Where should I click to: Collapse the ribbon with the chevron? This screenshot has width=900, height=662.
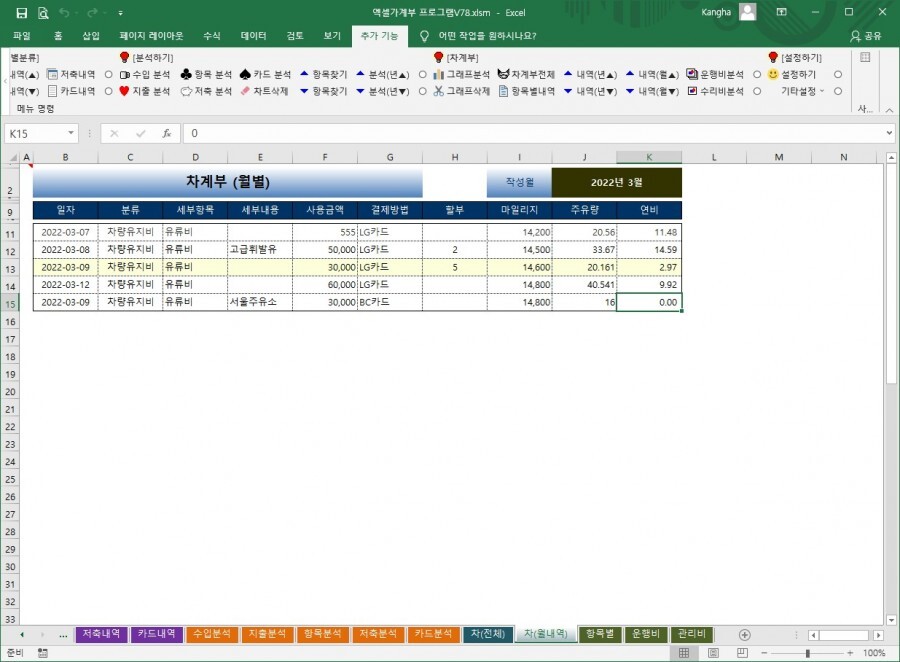click(x=889, y=110)
